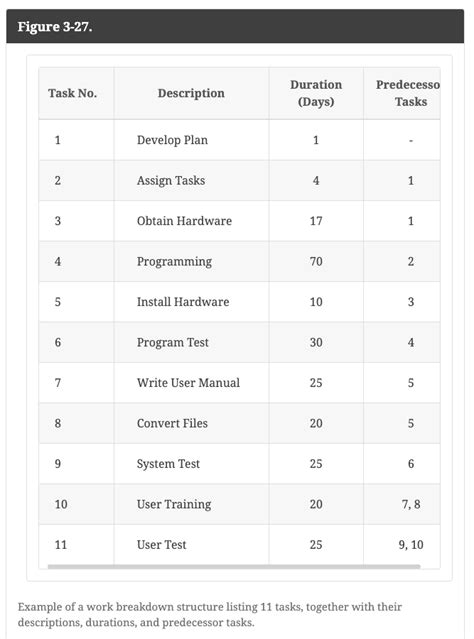Select the Obtain Hardware row
This screenshot has height=639, width=474.
pos(239,221)
